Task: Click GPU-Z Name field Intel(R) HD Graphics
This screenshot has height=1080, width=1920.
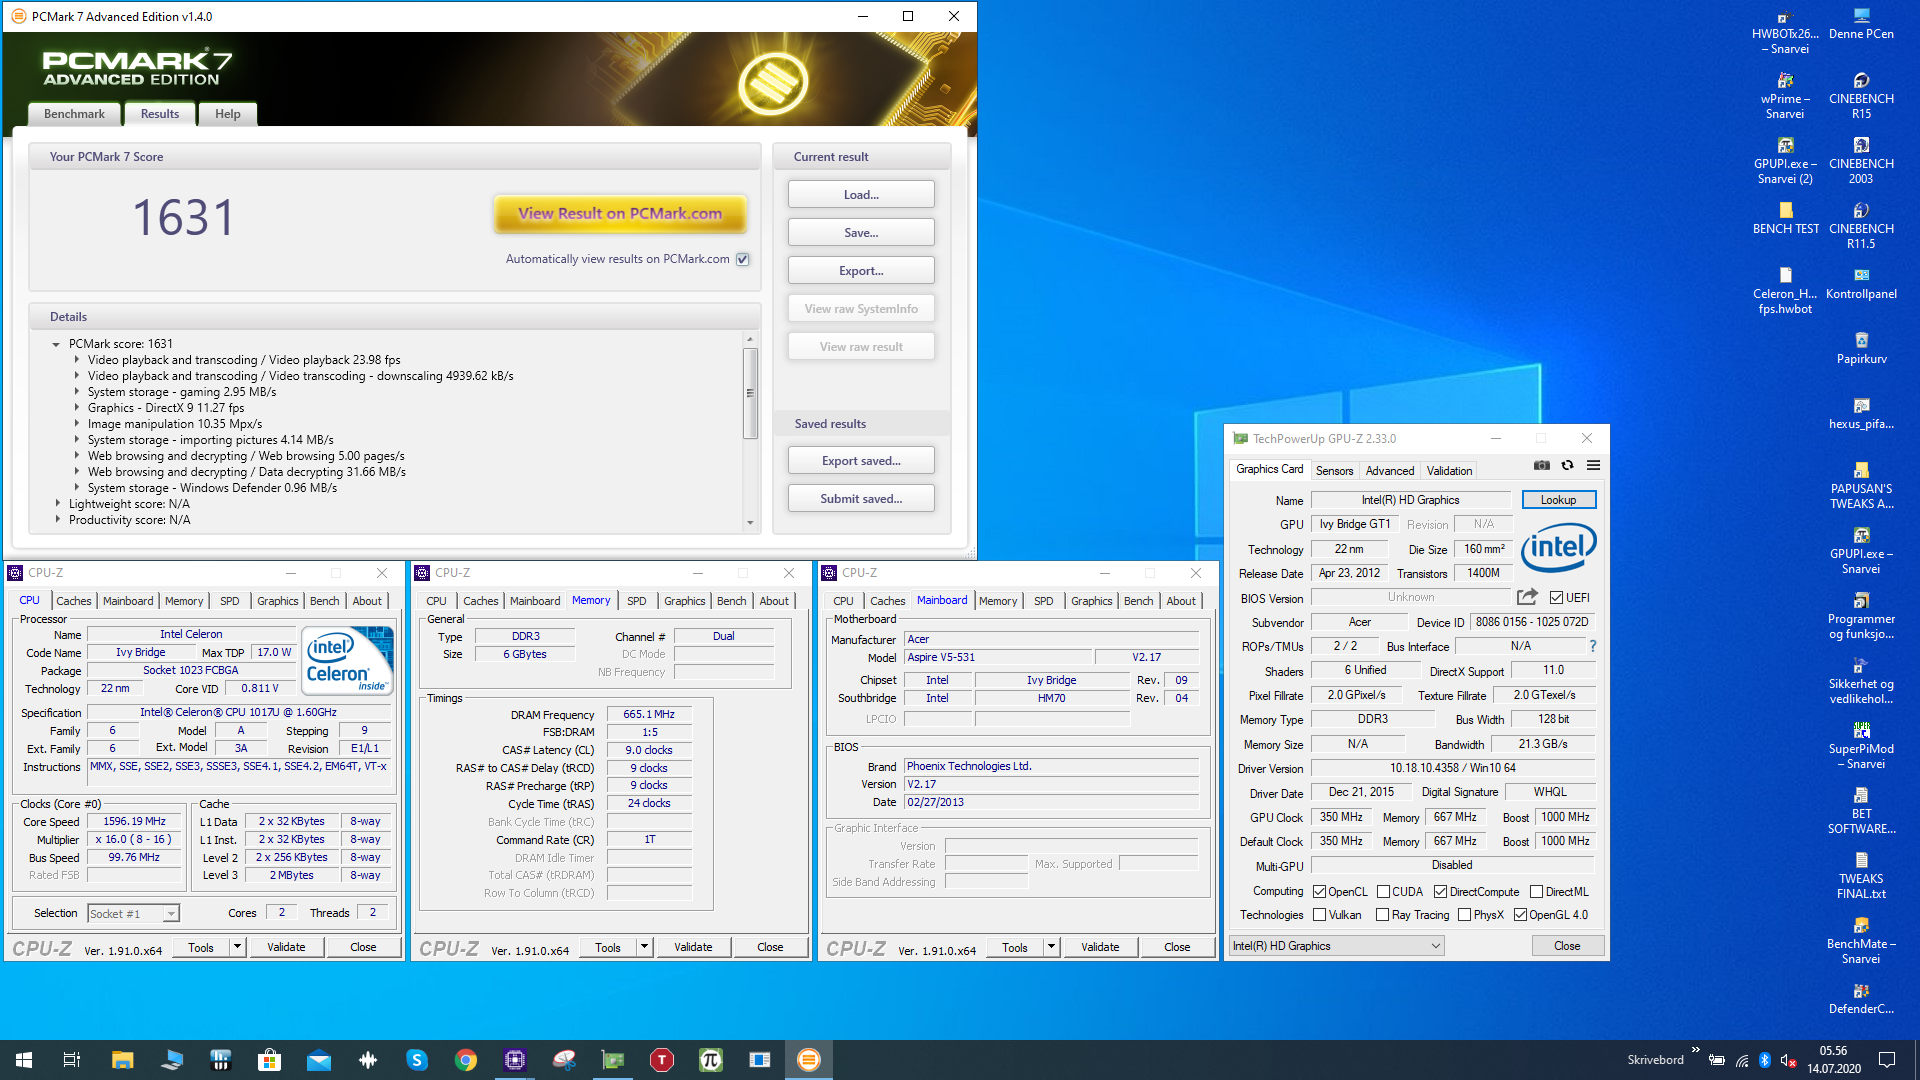Action: pyautogui.click(x=1410, y=500)
